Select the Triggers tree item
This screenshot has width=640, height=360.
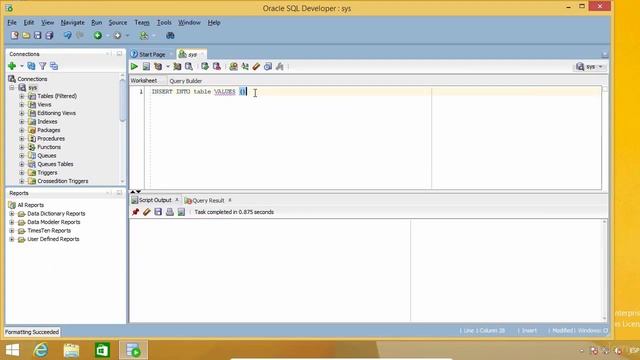point(47,173)
